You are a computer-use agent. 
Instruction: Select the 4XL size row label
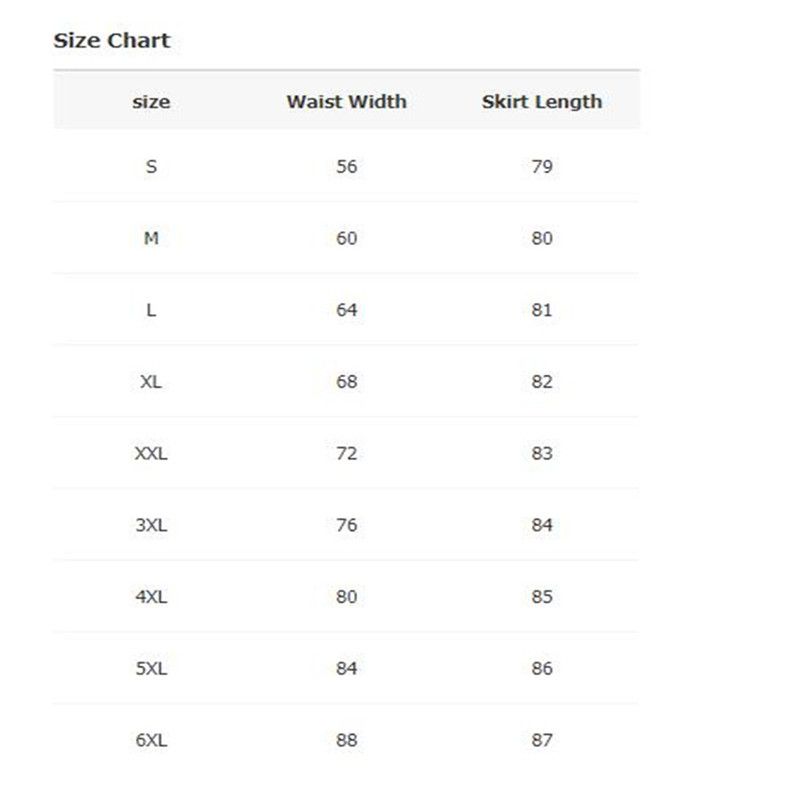pos(151,597)
